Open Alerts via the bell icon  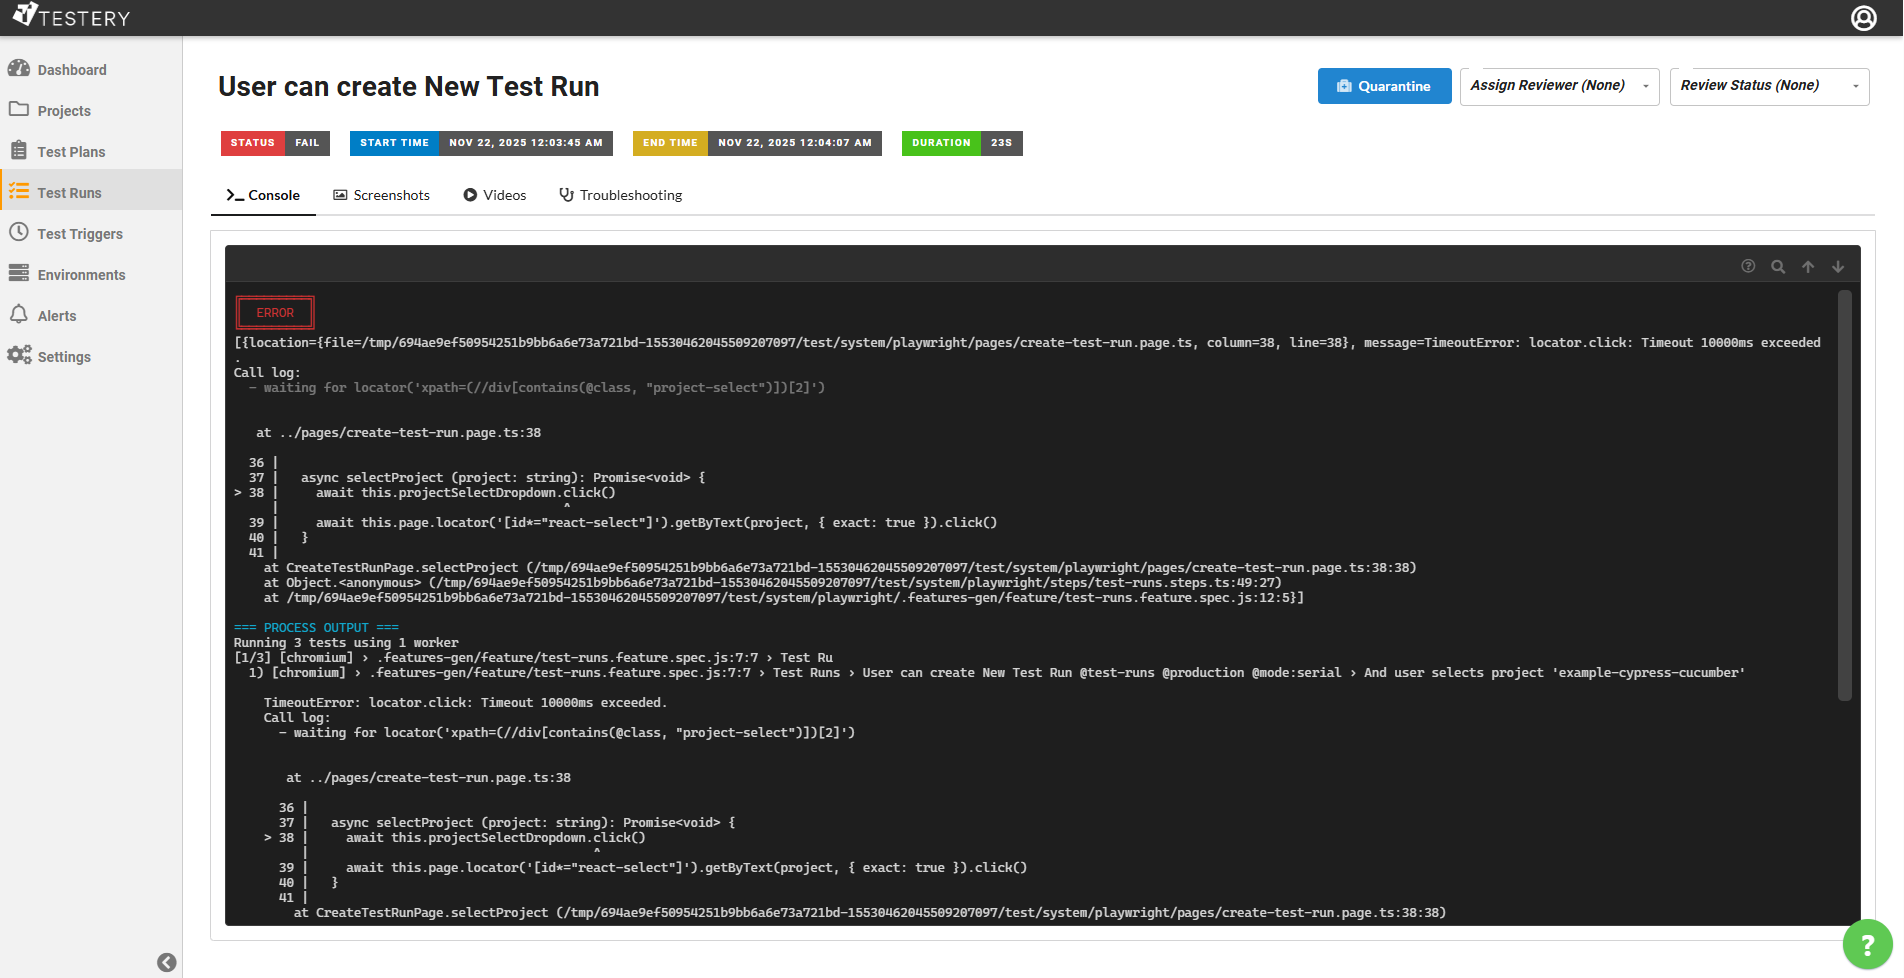point(21,314)
